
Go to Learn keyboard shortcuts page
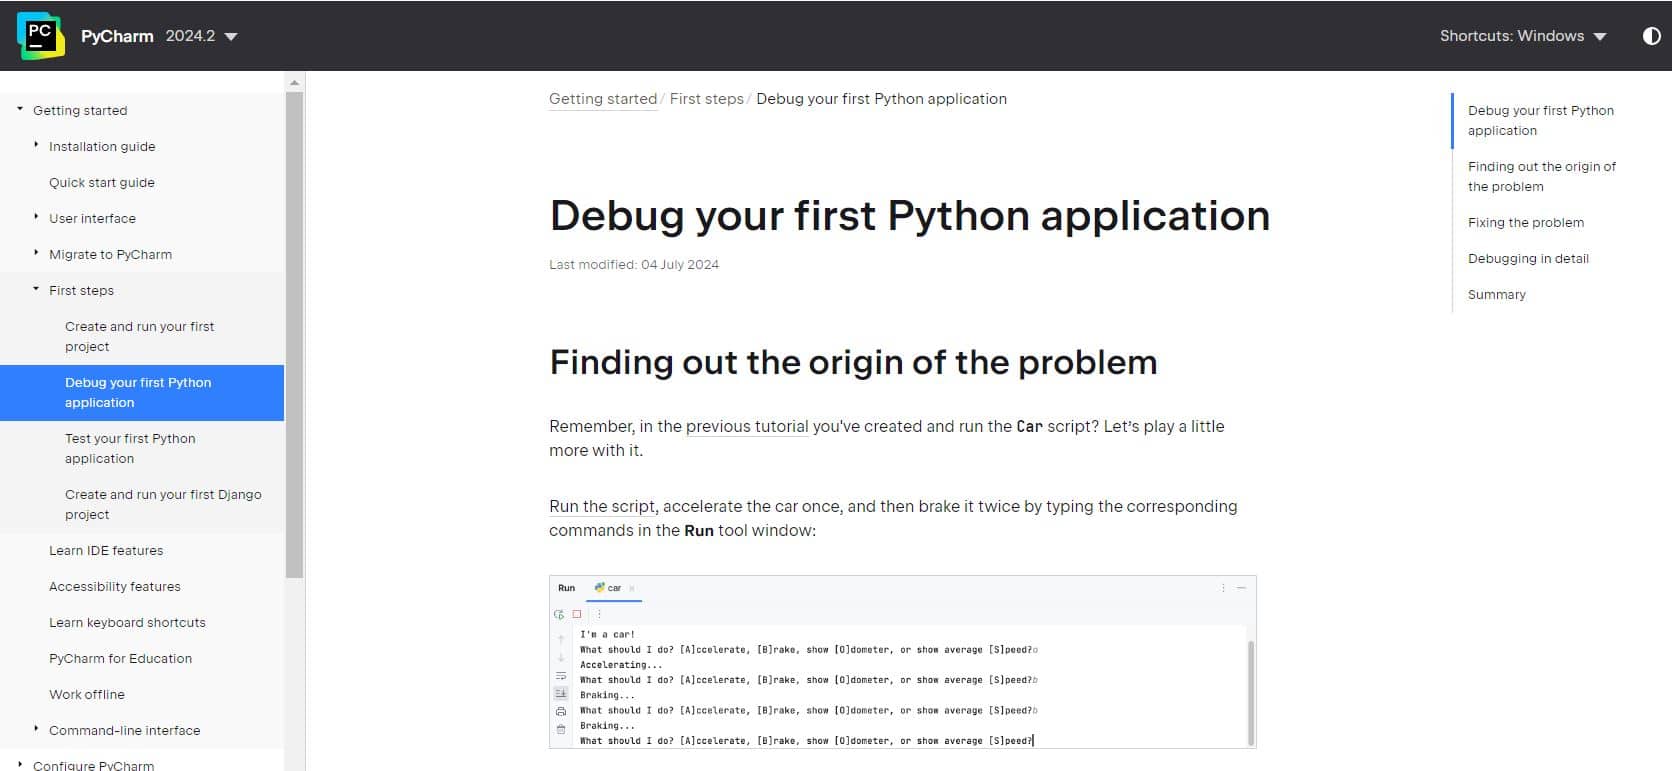pos(127,622)
